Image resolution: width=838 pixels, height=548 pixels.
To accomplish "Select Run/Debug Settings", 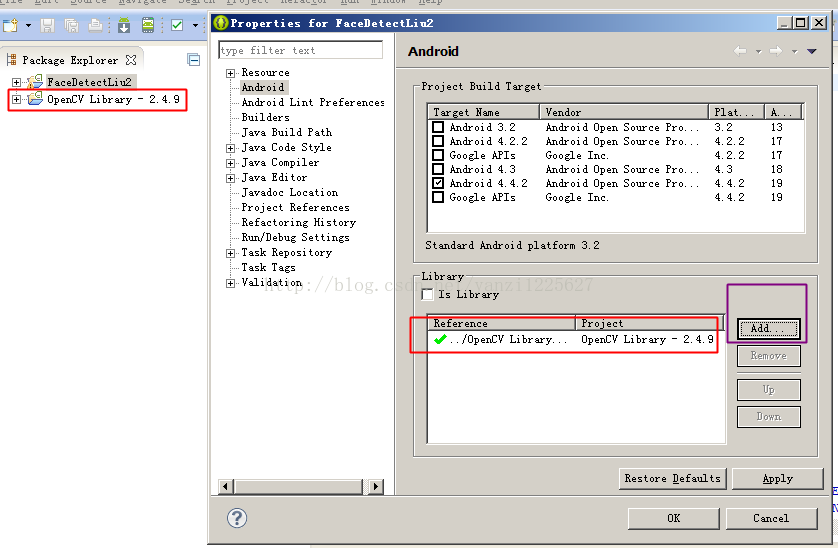I will [296, 237].
